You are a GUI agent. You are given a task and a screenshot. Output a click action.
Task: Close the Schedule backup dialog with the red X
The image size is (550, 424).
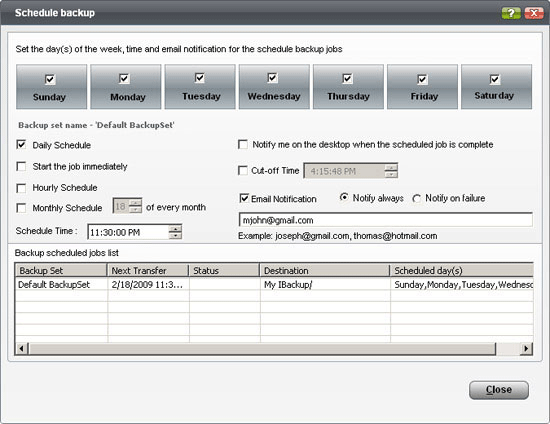pyautogui.click(x=534, y=13)
